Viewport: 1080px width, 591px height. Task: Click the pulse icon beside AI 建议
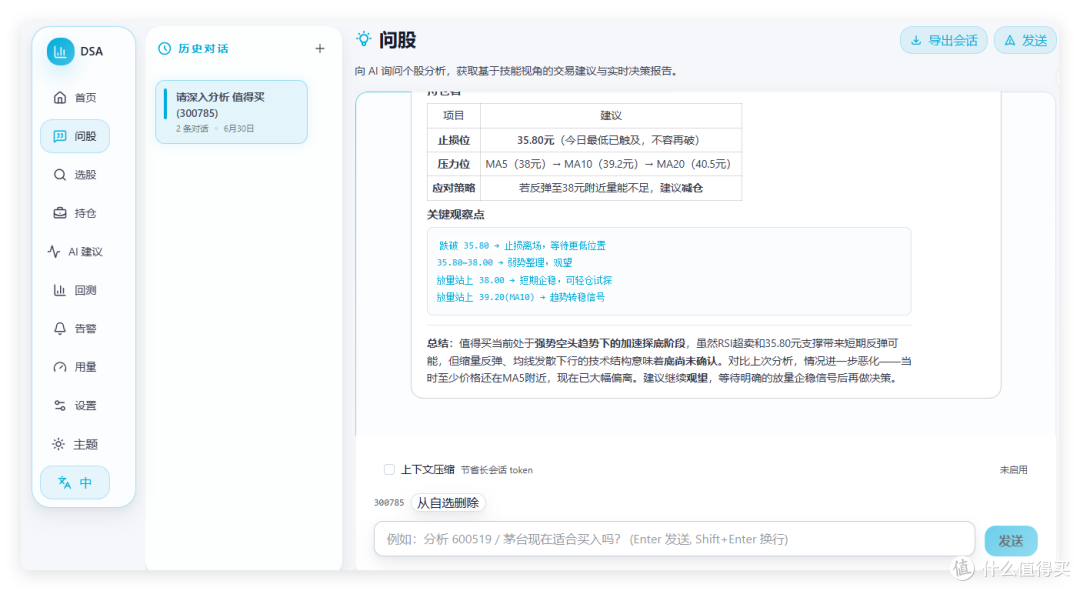click(x=54, y=252)
